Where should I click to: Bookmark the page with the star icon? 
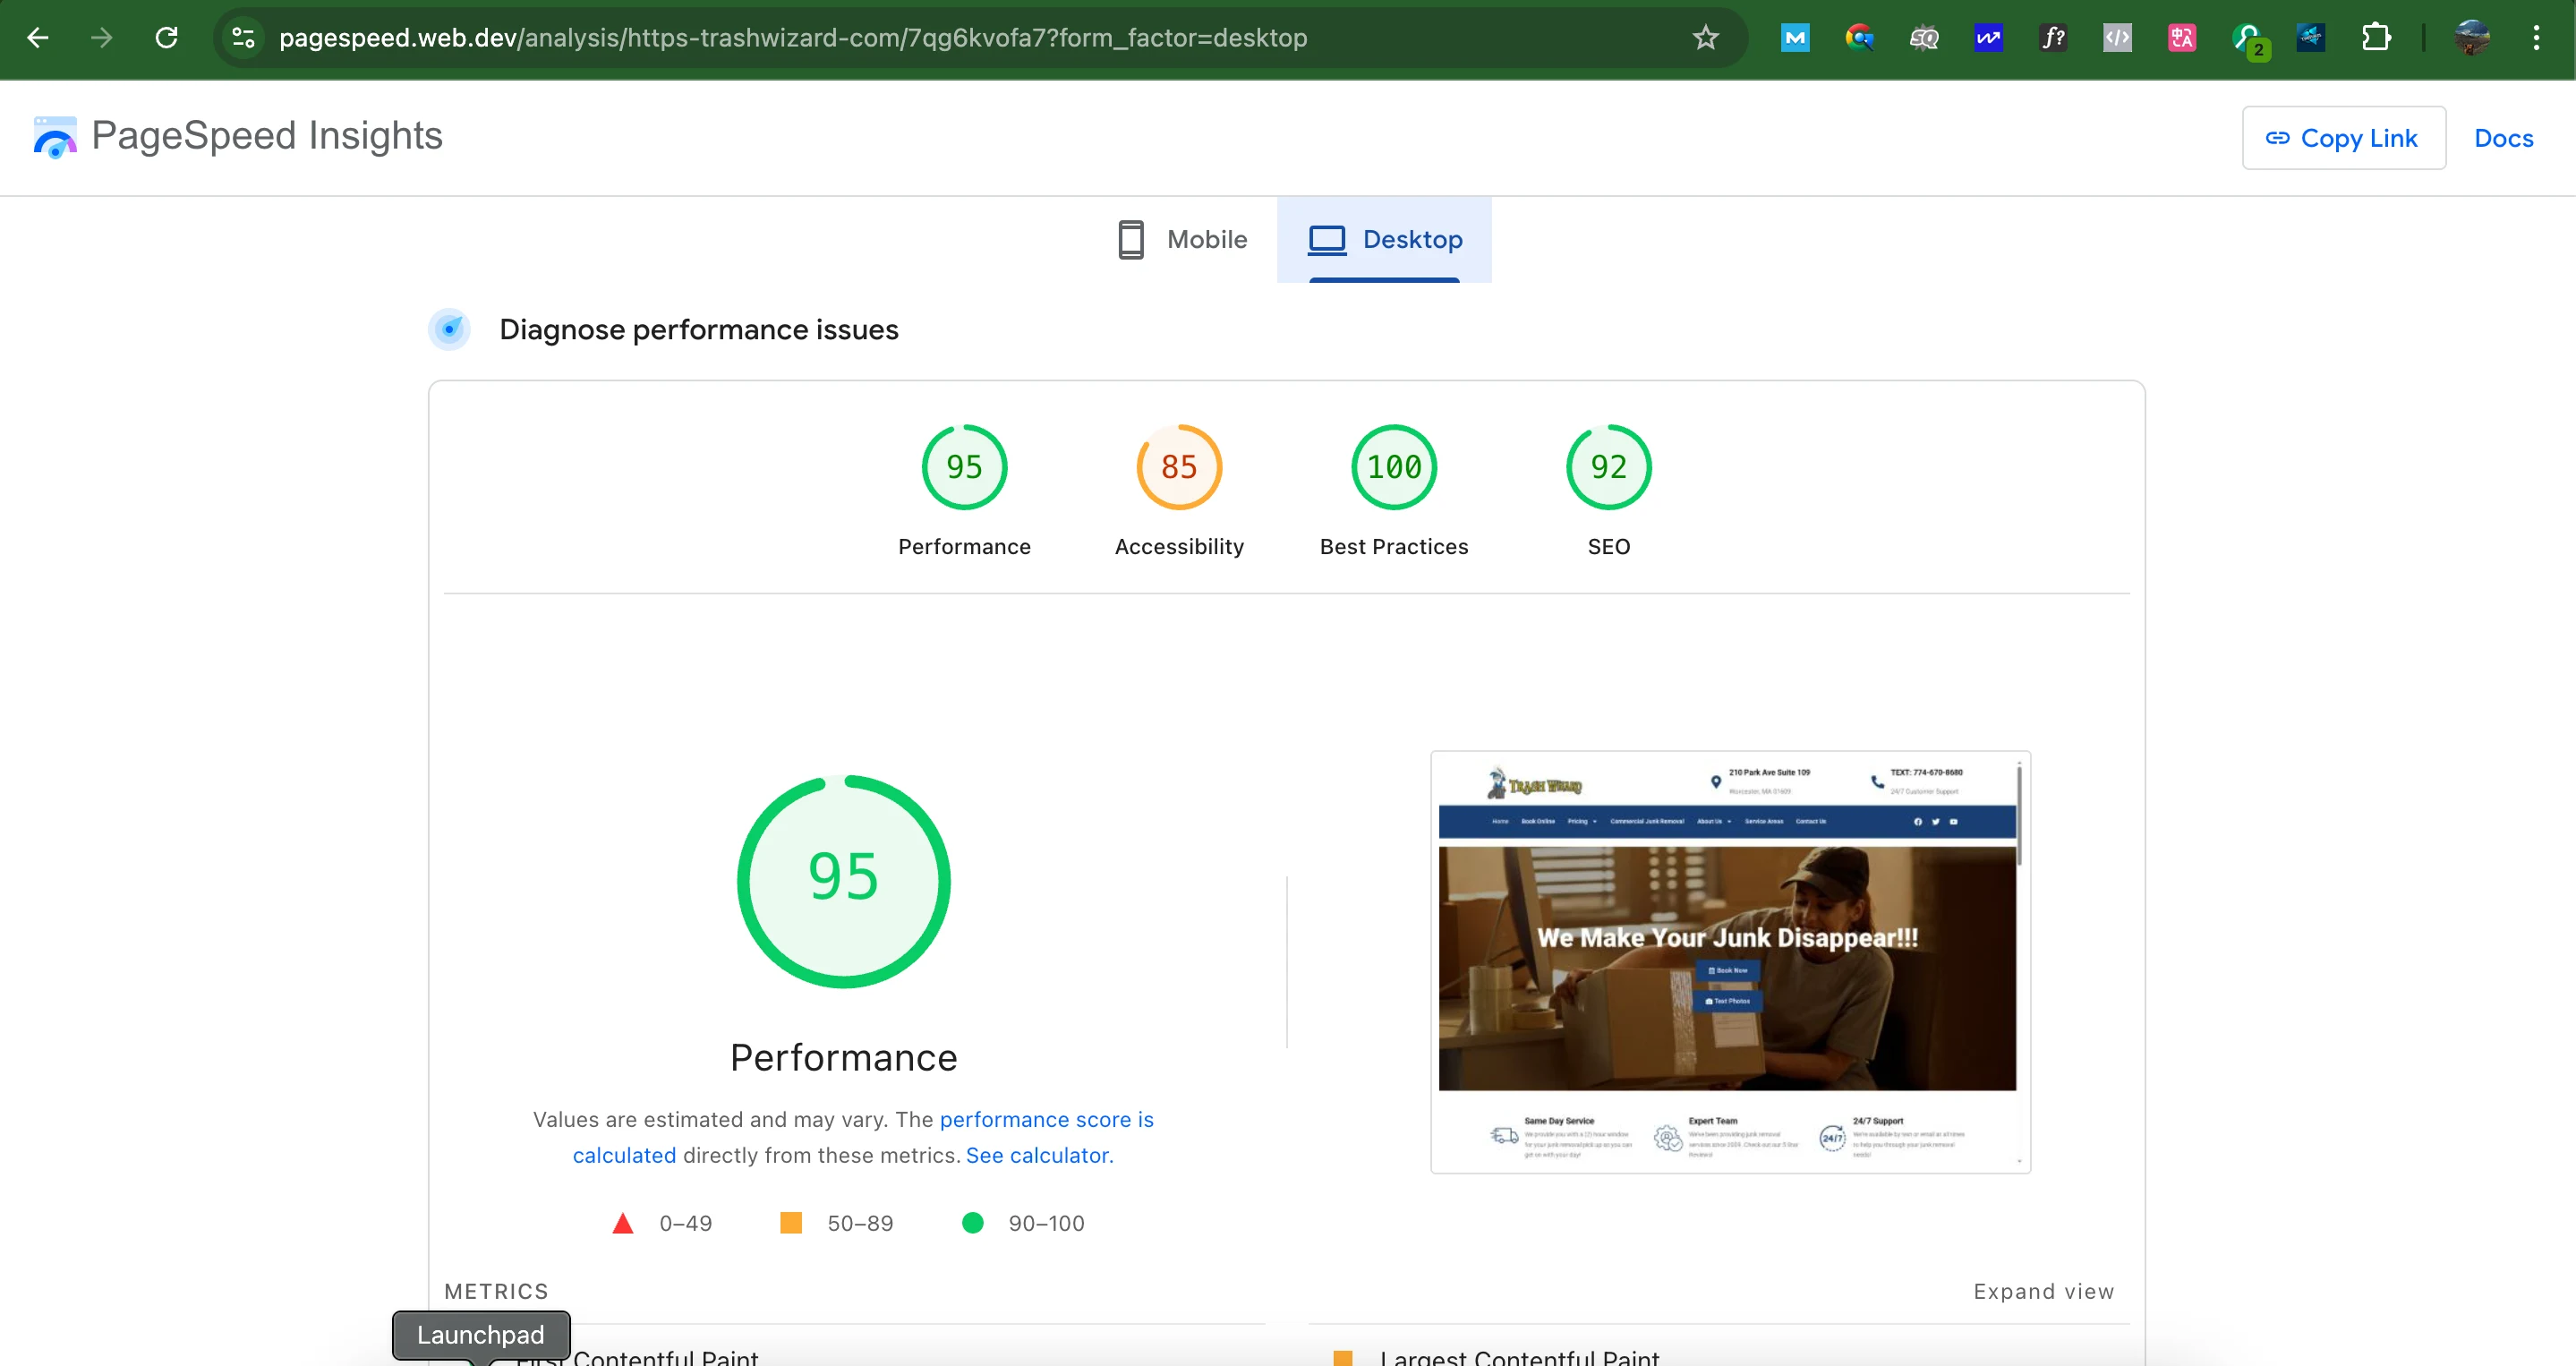coord(1705,38)
